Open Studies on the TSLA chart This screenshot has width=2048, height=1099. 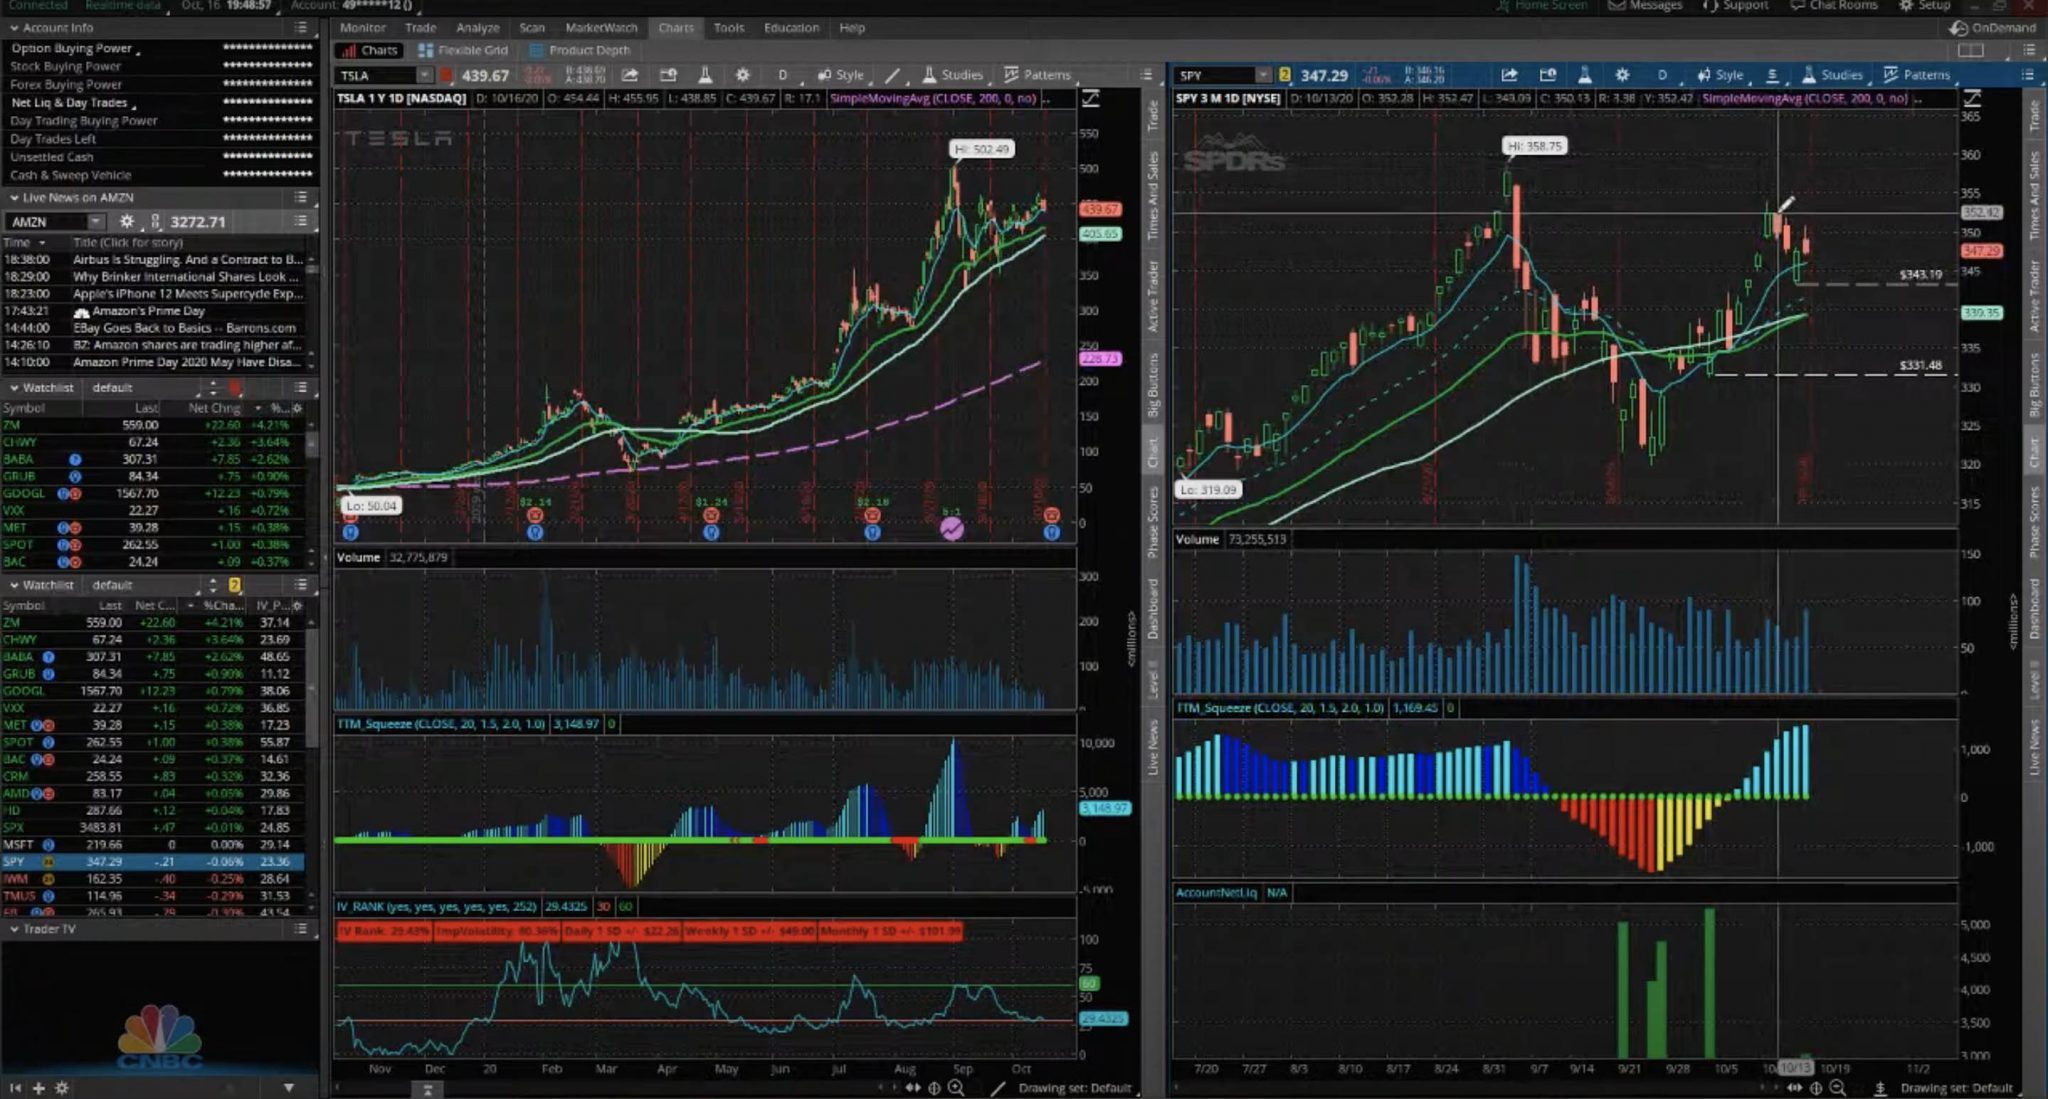click(x=953, y=75)
